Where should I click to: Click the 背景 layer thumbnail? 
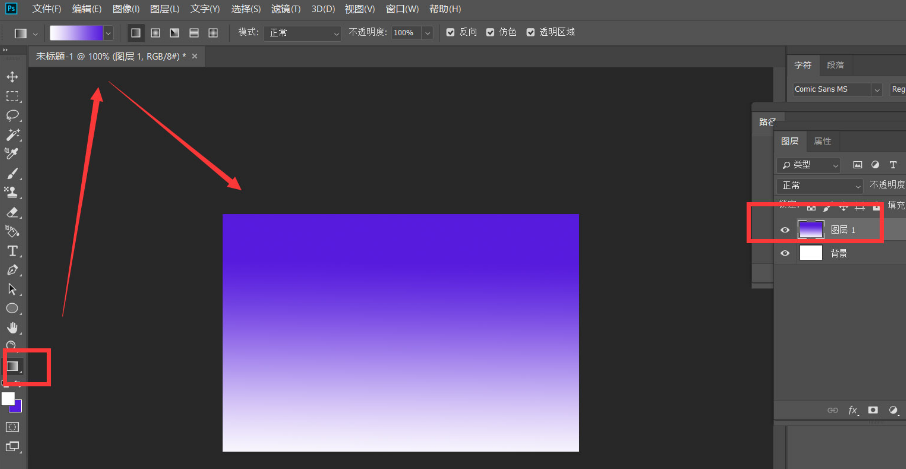pyautogui.click(x=810, y=253)
